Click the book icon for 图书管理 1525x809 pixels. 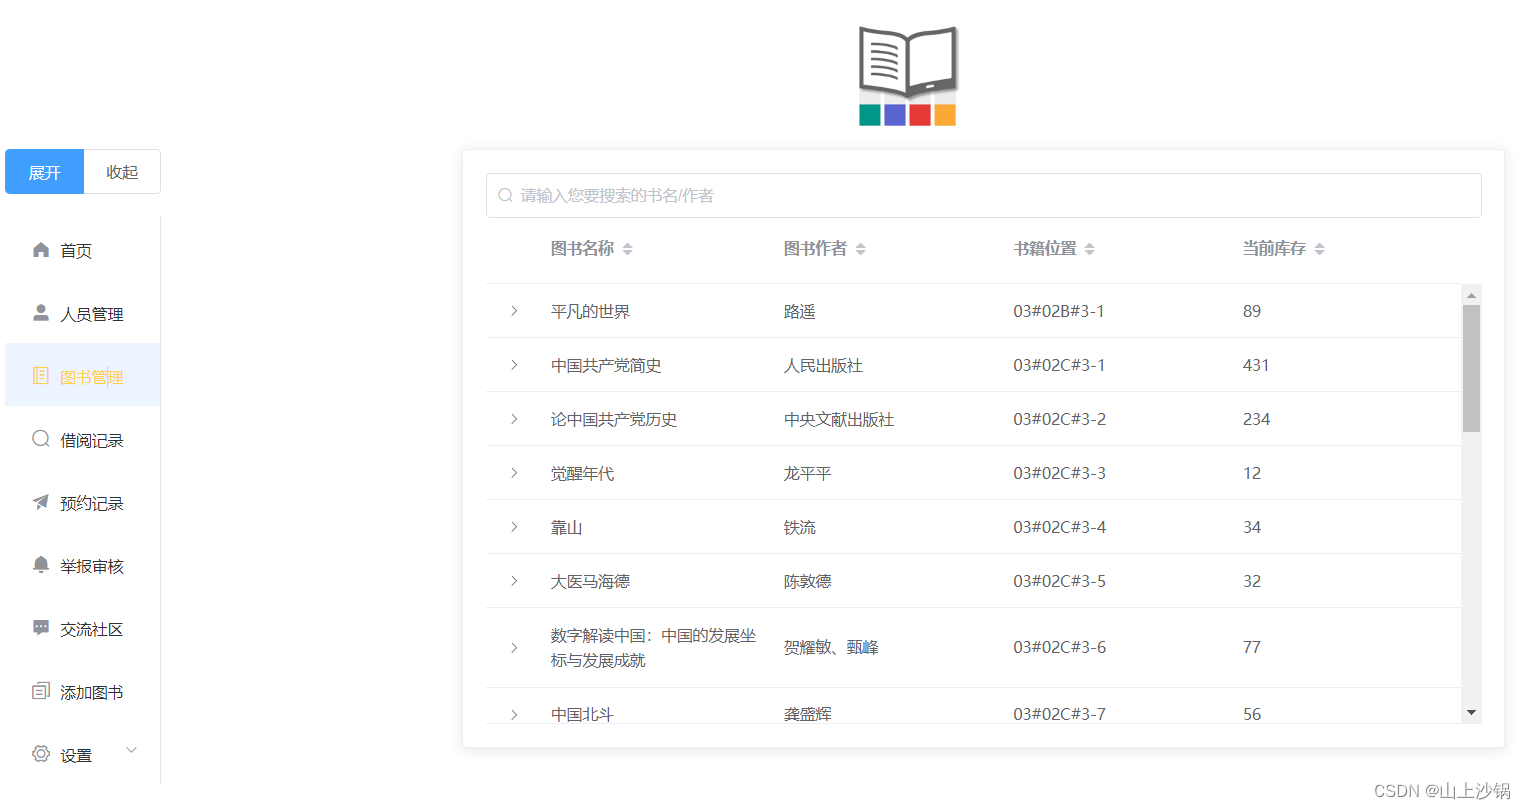41,376
